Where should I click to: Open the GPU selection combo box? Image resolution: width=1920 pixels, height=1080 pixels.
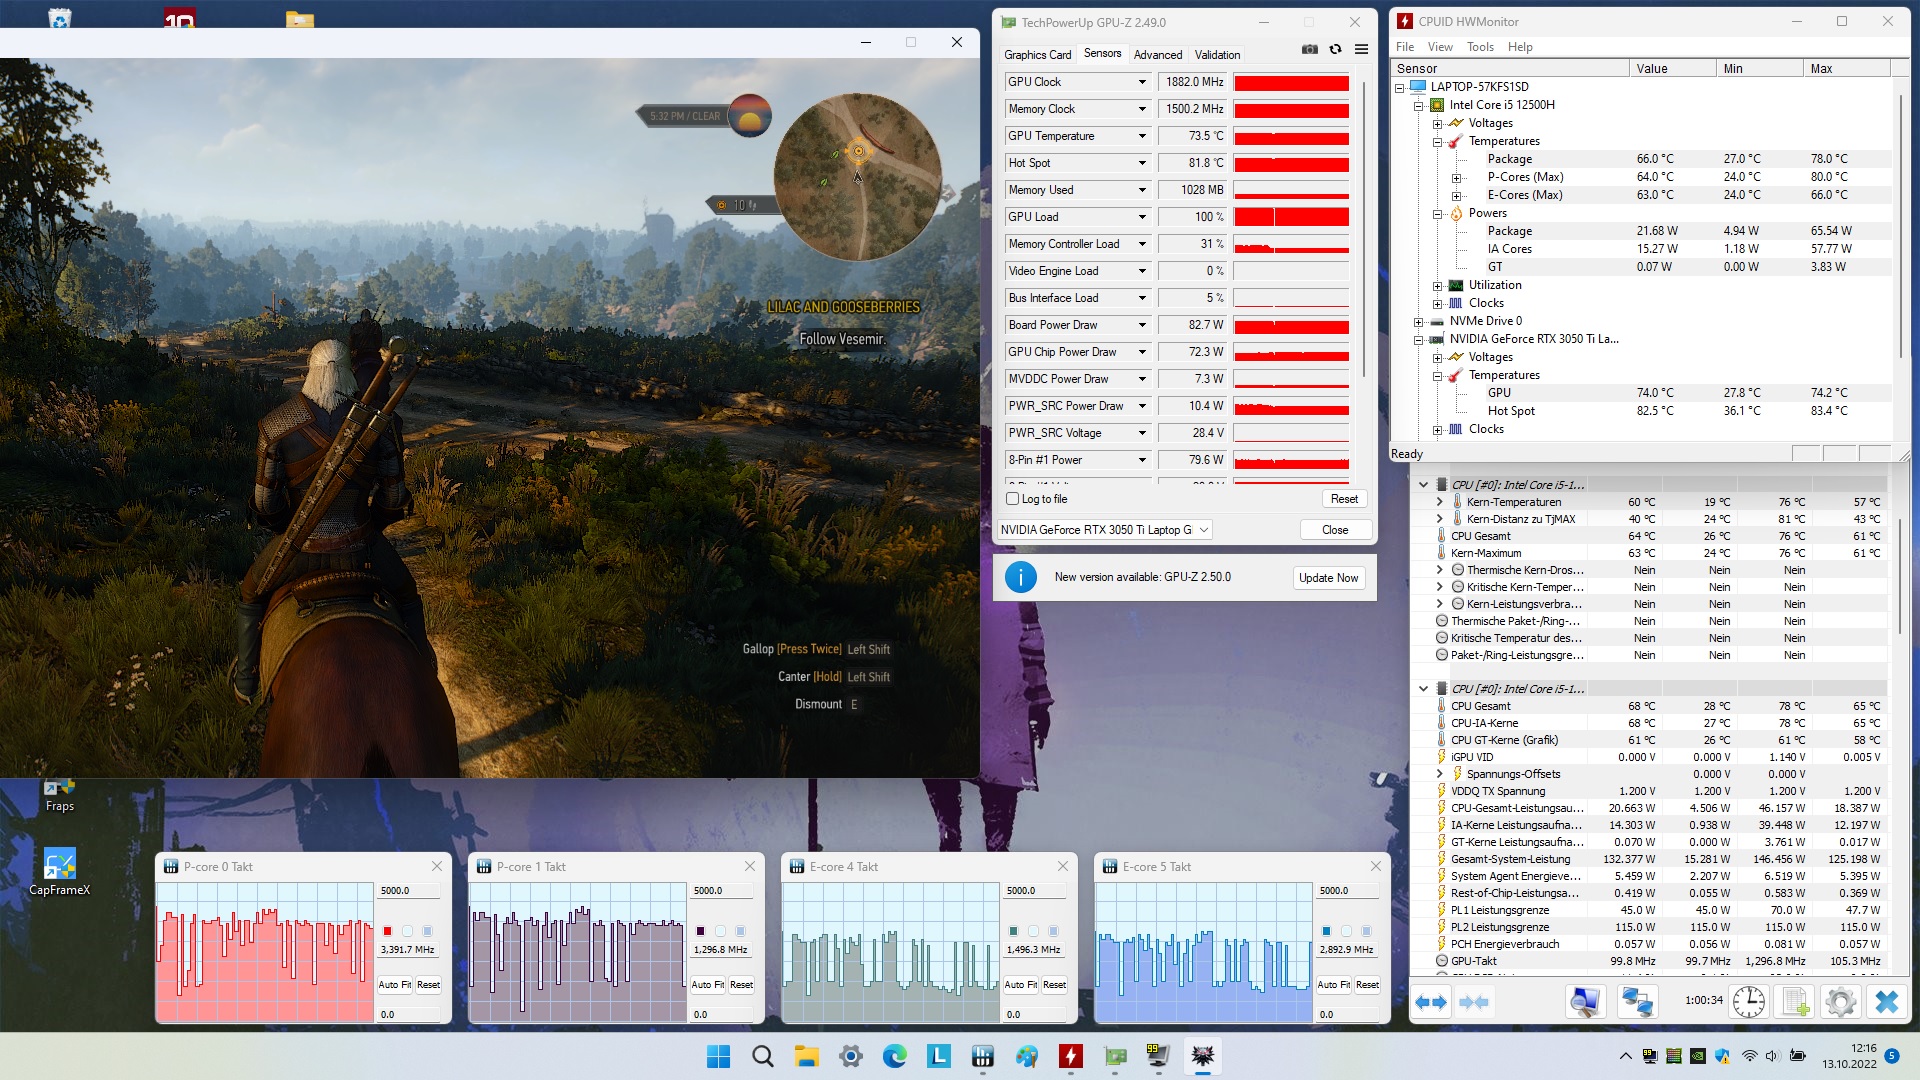tap(1106, 530)
